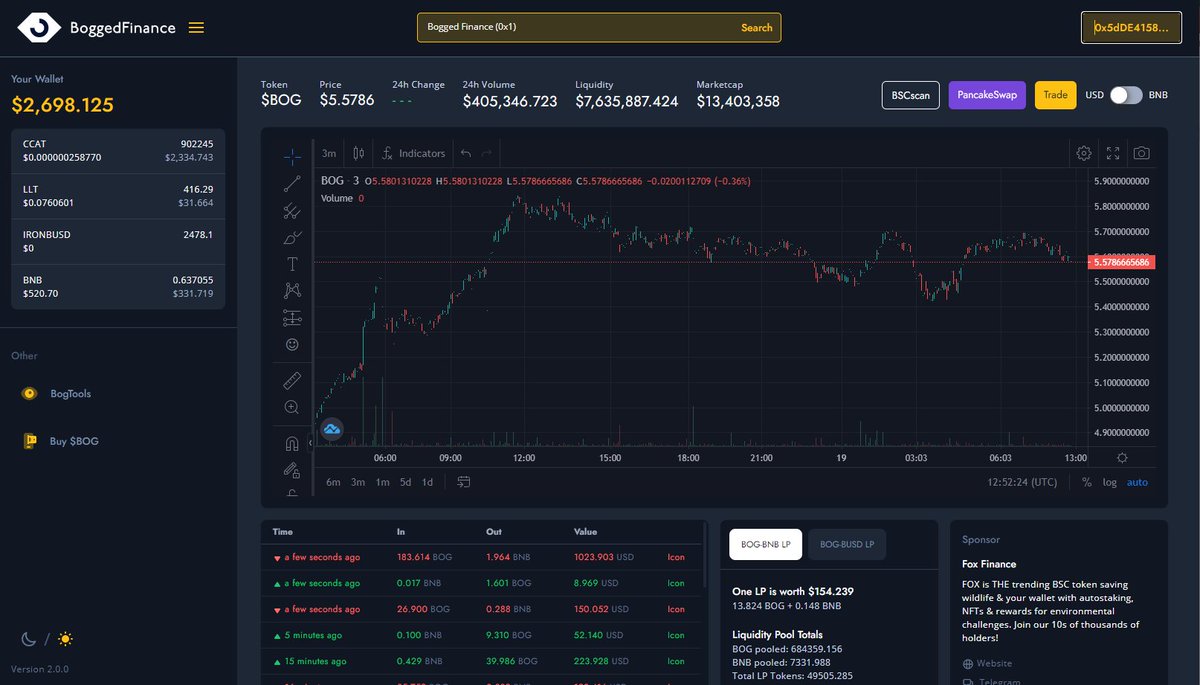
Task: Open BSCscan for the token
Action: [911, 95]
